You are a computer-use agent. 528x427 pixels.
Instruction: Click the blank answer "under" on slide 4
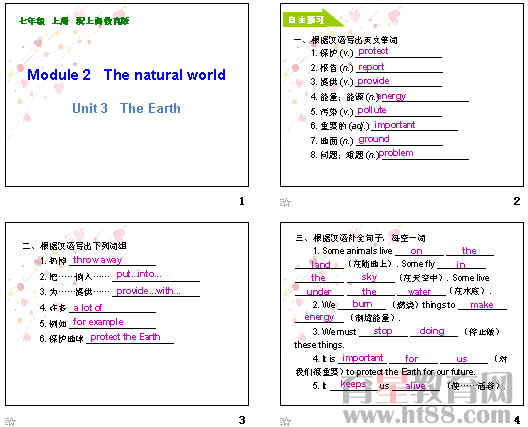click(319, 292)
